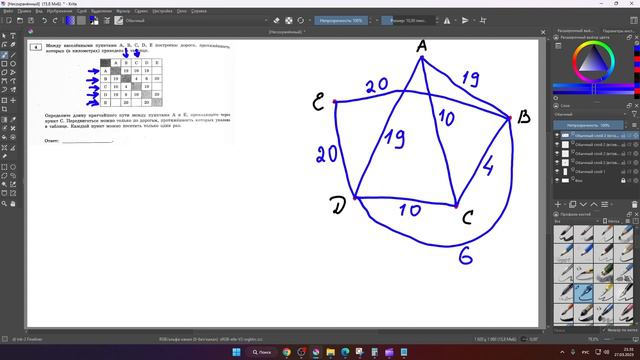This screenshot has width=640, height=360.
Task: Hide the Фон layer with eye icon
Action: coord(557,180)
